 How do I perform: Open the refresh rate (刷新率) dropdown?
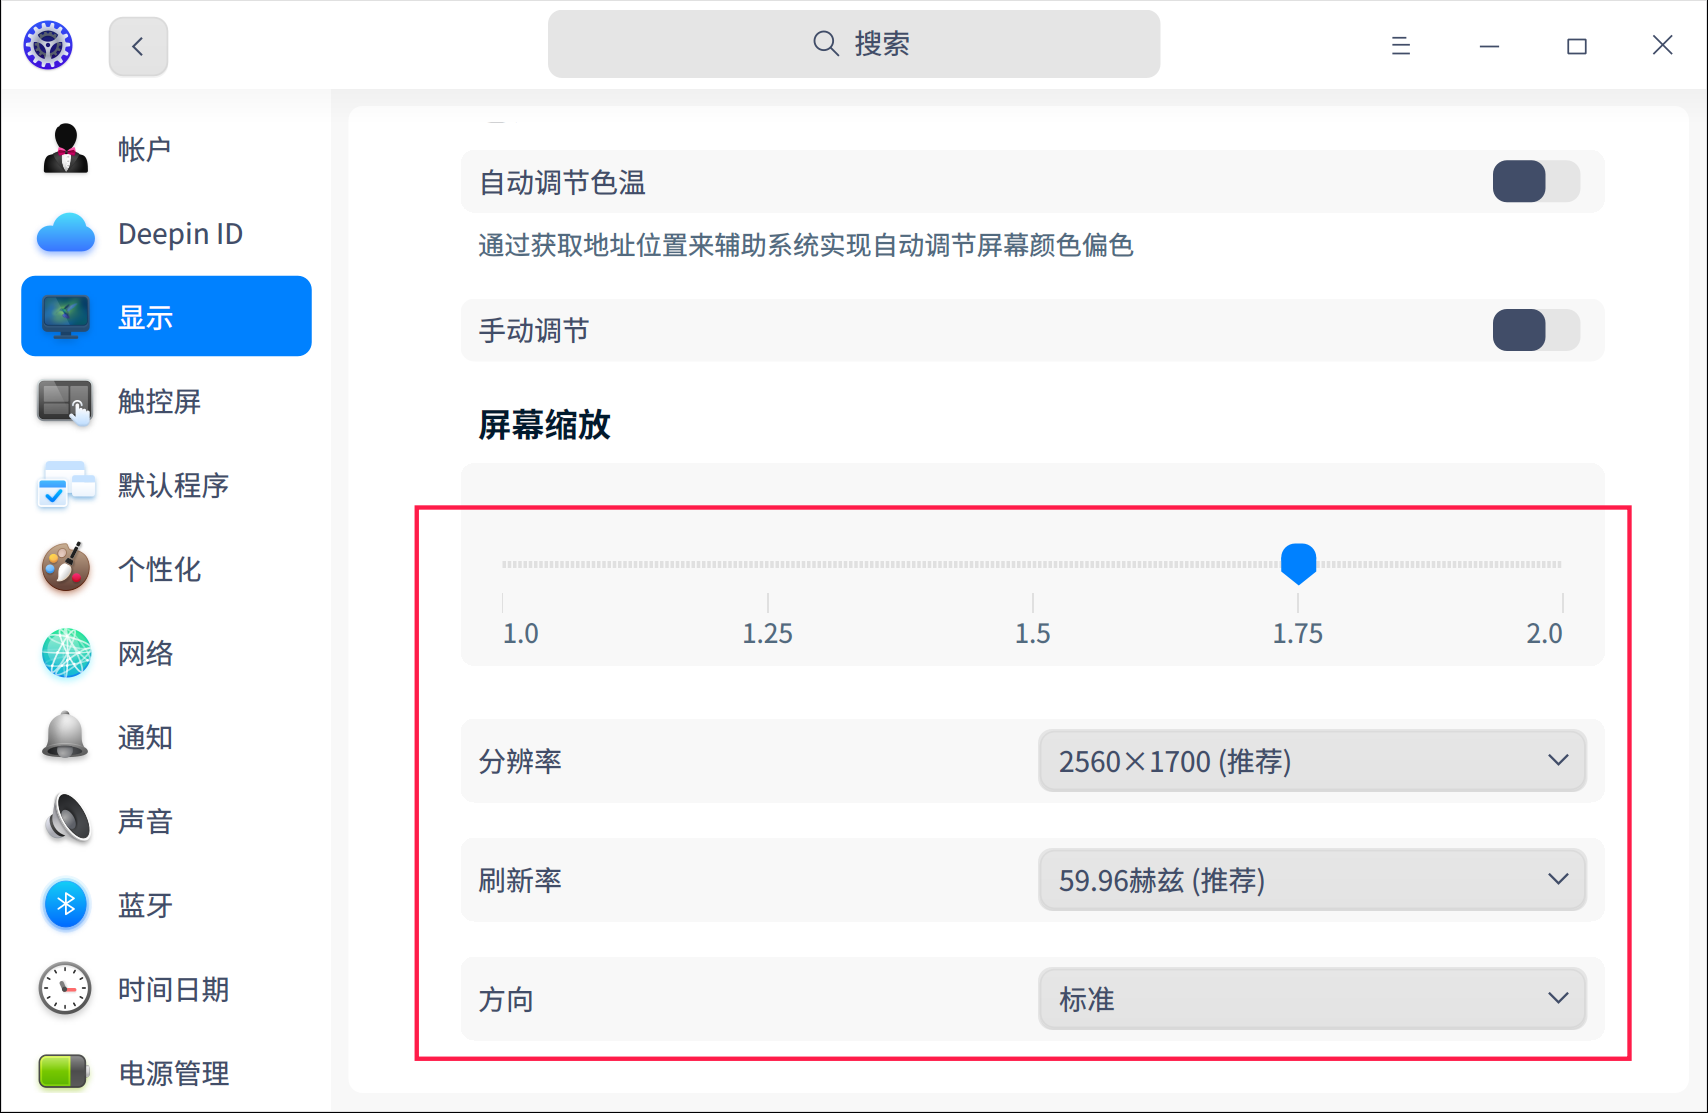pos(1312,880)
